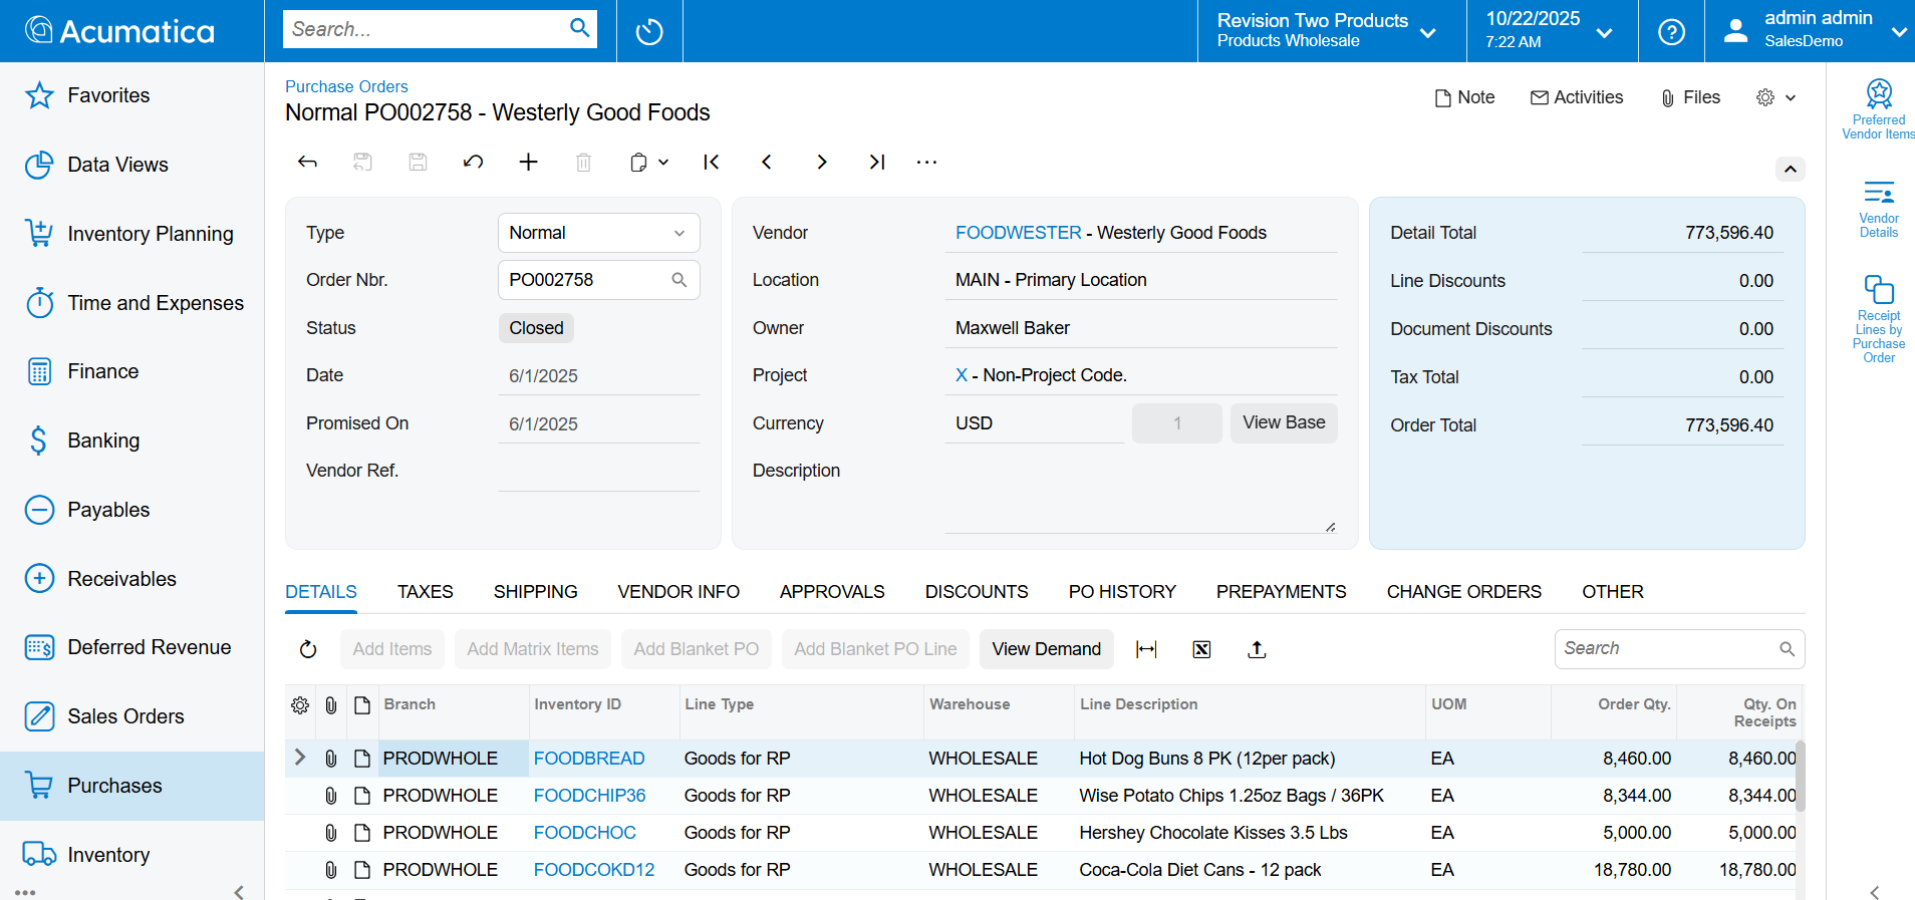Viewport: 1915px width, 900px height.
Task: Go to the first record
Action: (x=711, y=162)
